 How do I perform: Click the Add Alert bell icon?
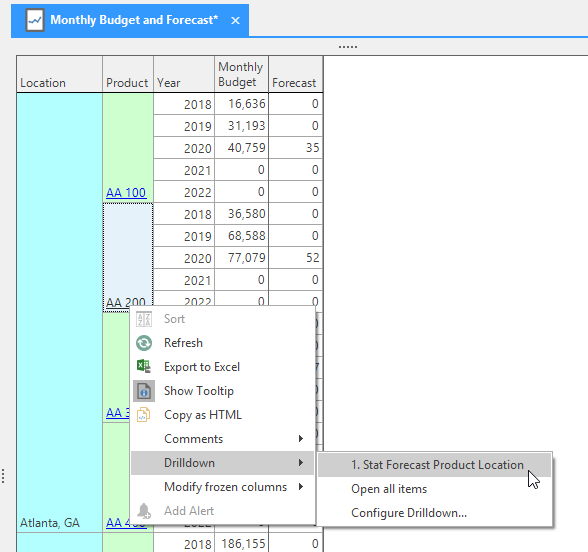tap(144, 511)
